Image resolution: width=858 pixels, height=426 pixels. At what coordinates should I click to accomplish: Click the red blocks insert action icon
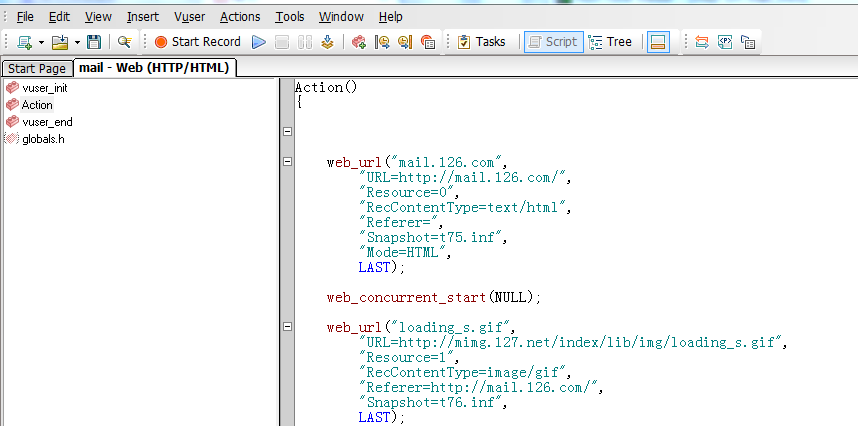click(359, 42)
